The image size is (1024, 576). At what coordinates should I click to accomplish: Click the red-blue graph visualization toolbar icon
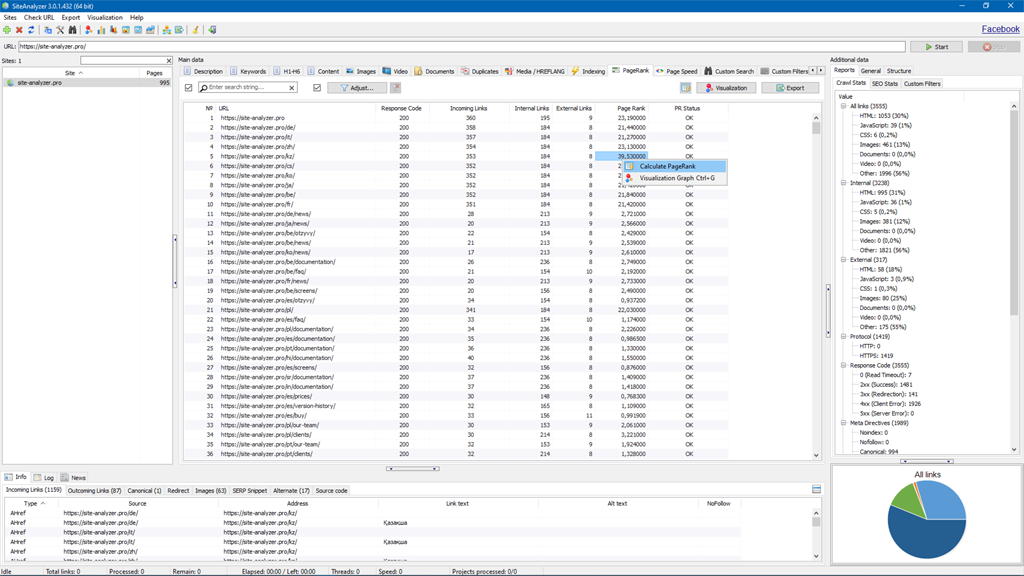[89, 30]
